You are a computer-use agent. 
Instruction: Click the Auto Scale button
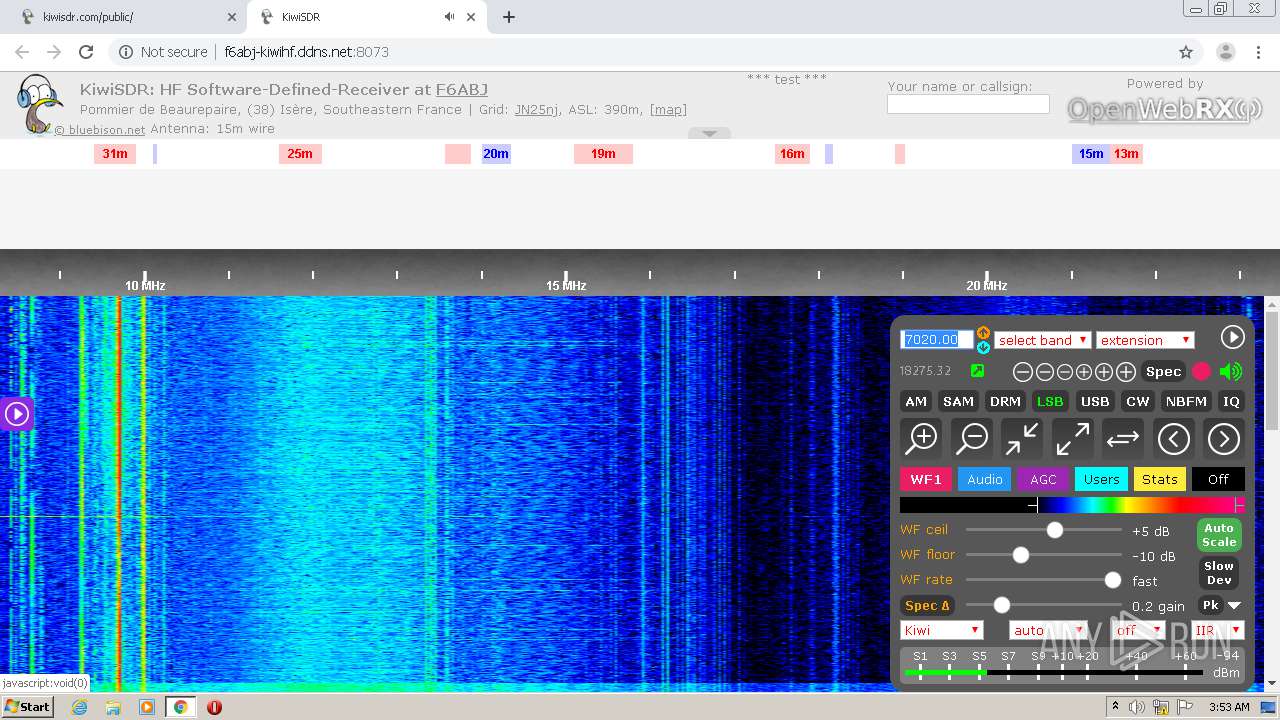click(1219, 535)
